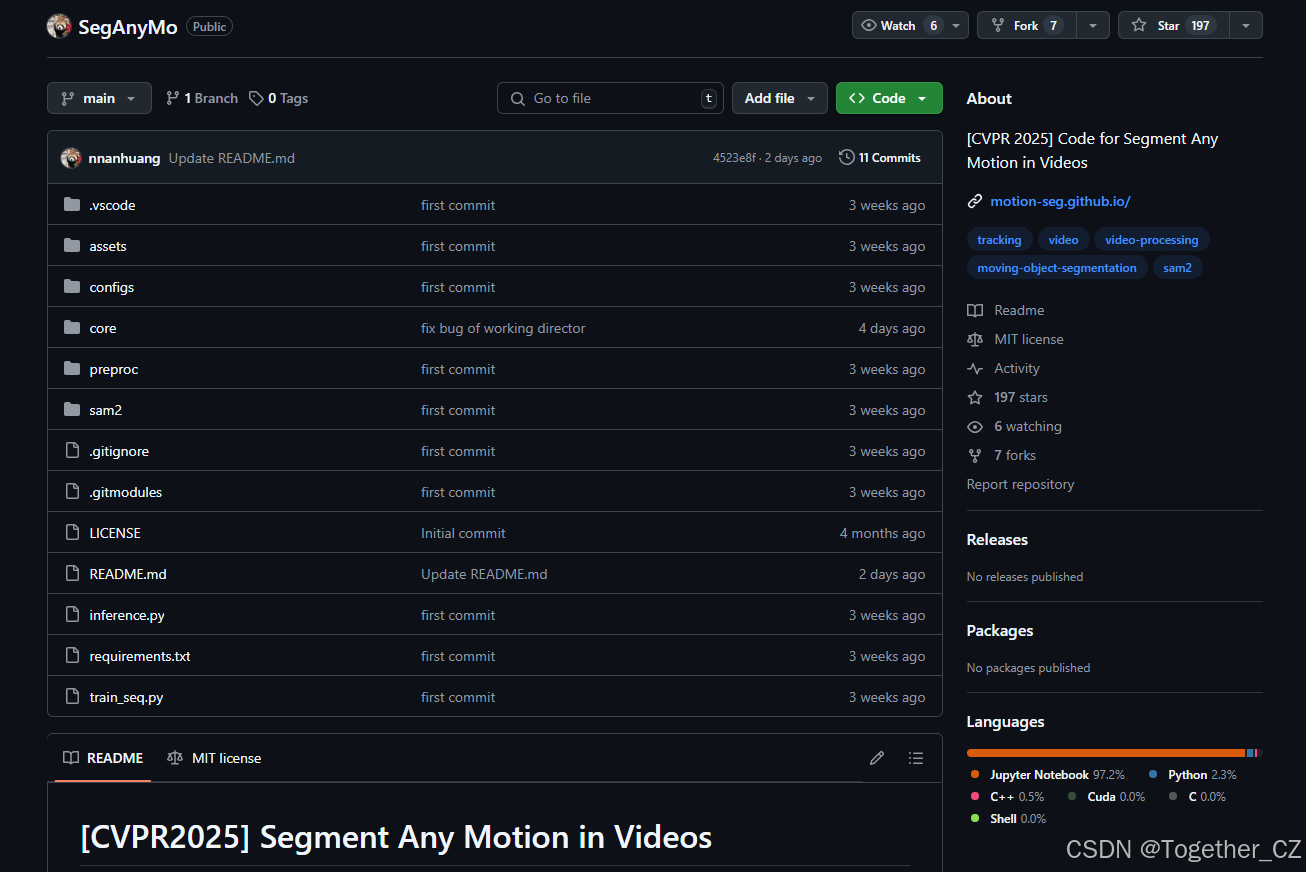Click the folder icon beside sam2
This screenshot has width=1306, height=872.
[72, 410]
